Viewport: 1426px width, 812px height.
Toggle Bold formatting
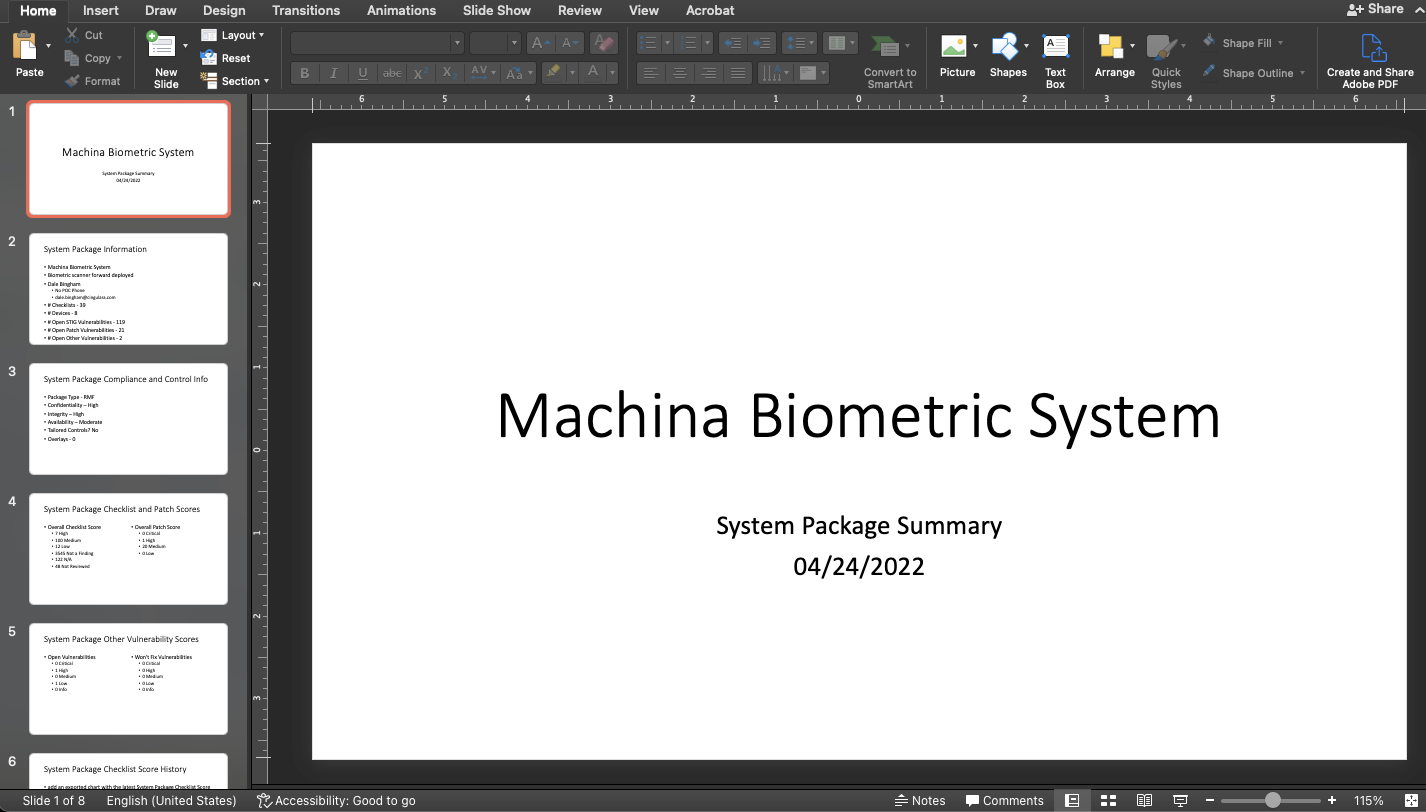point(305,73)
